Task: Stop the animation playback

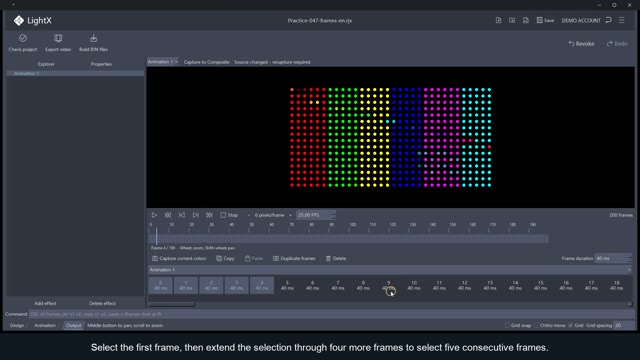Action: pos(229,215)
